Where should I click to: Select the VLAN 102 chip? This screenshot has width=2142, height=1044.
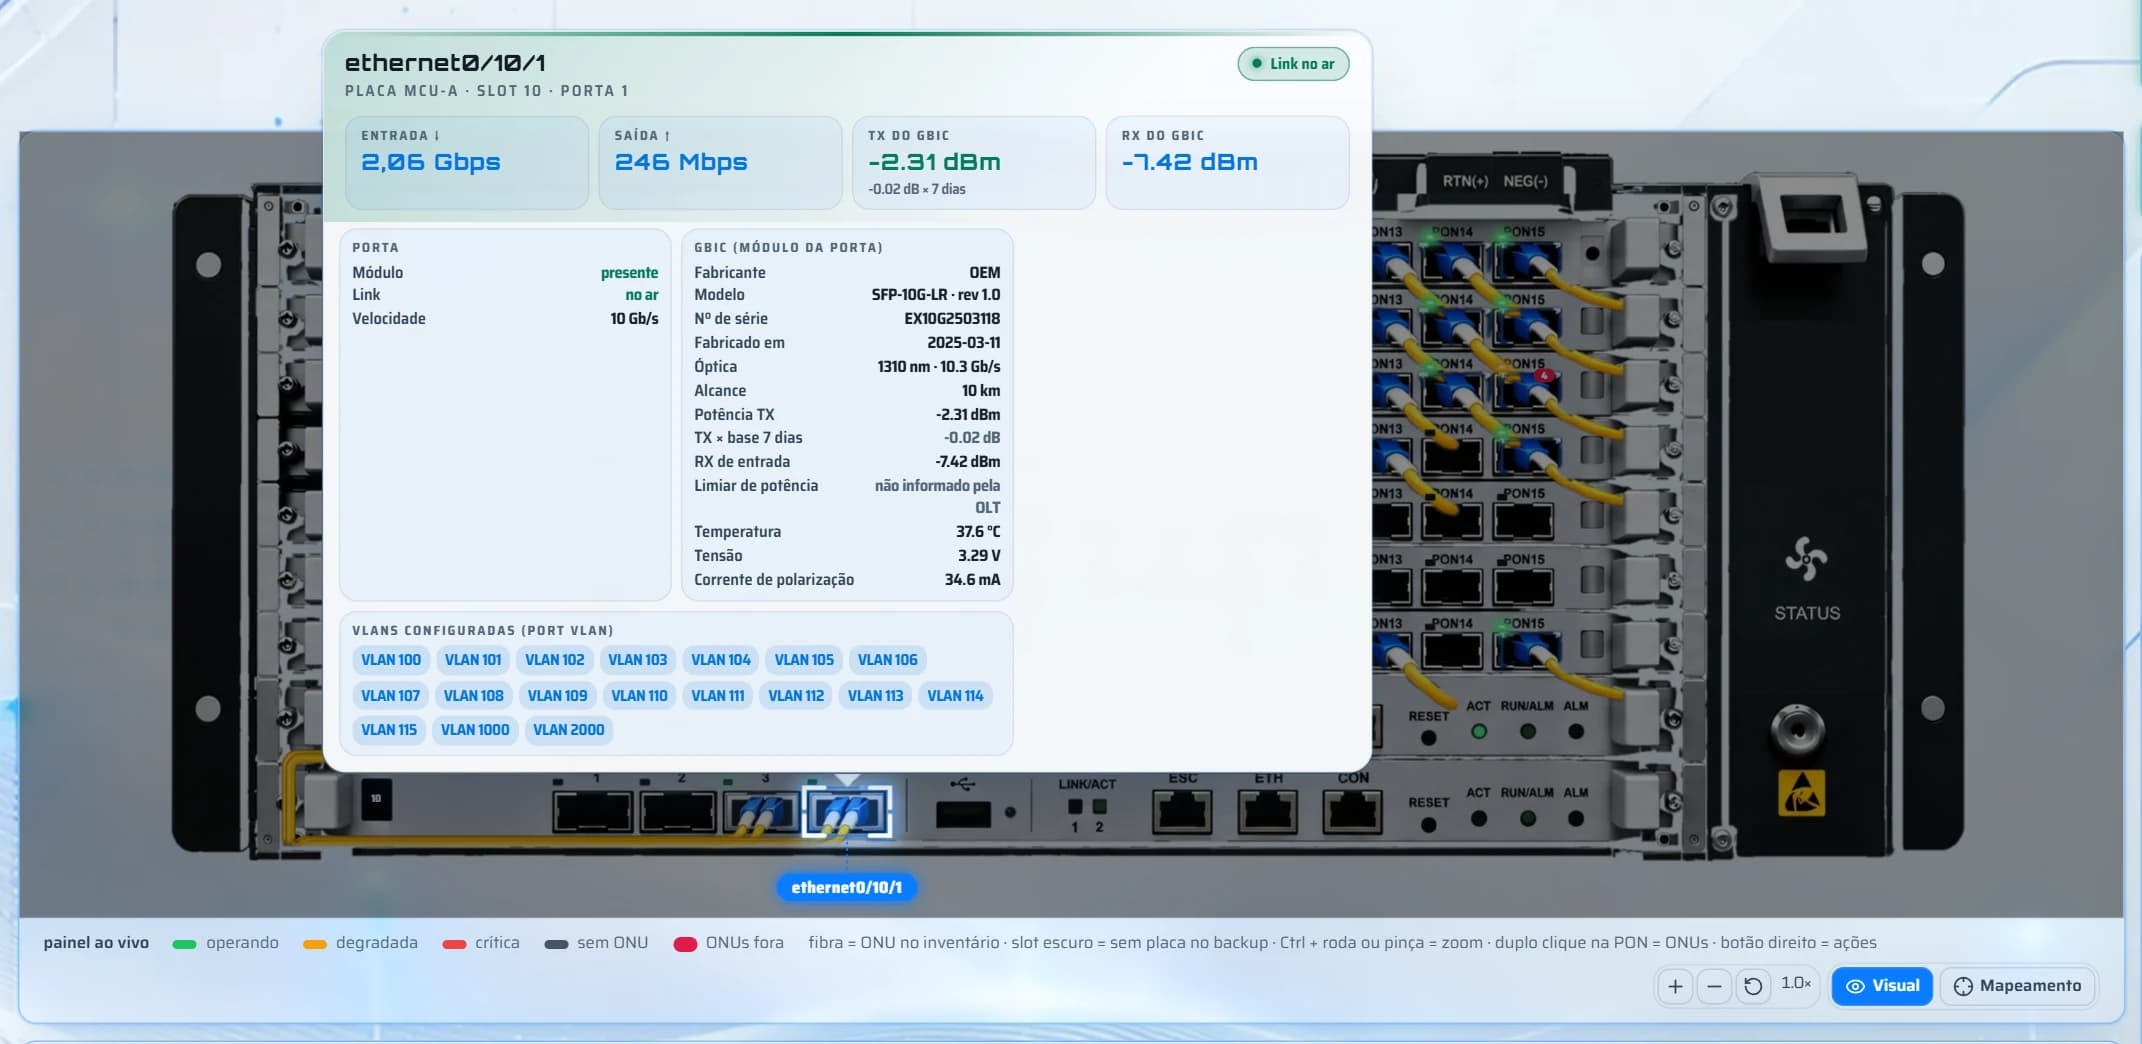click(555, 660)
